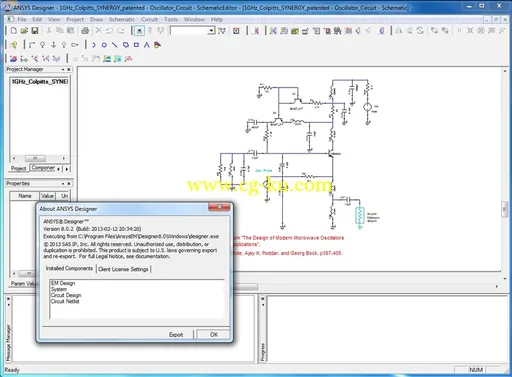
Task: Click the Export button in About dialog
Action: tap(176, 335)
